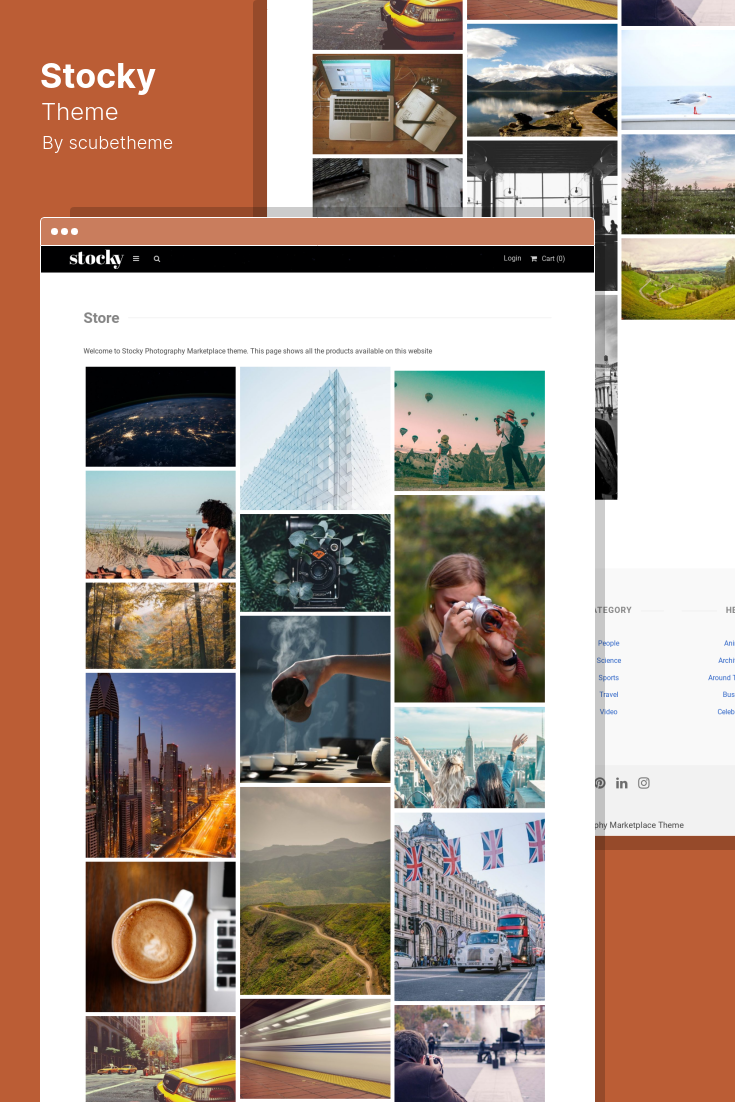Open the seagull photo in background page
This screenshot has width=735, height=1102.
[678, 79]
